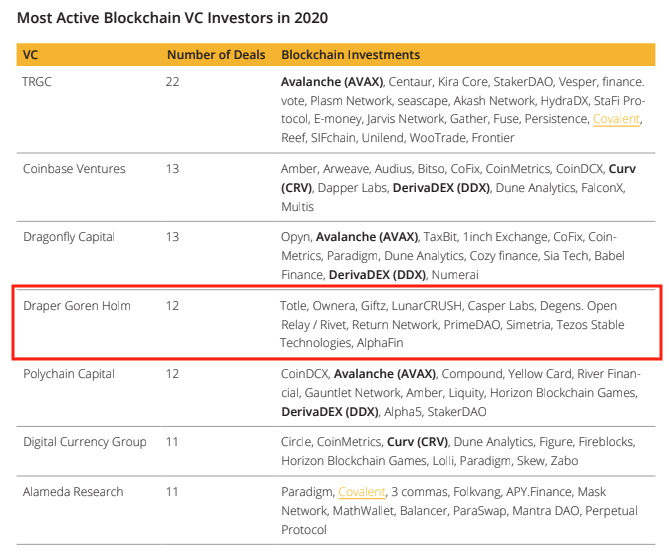Click bold 'DerivaDEX (DDX)' in Coinbase Ventures row

tap(441, 188)
